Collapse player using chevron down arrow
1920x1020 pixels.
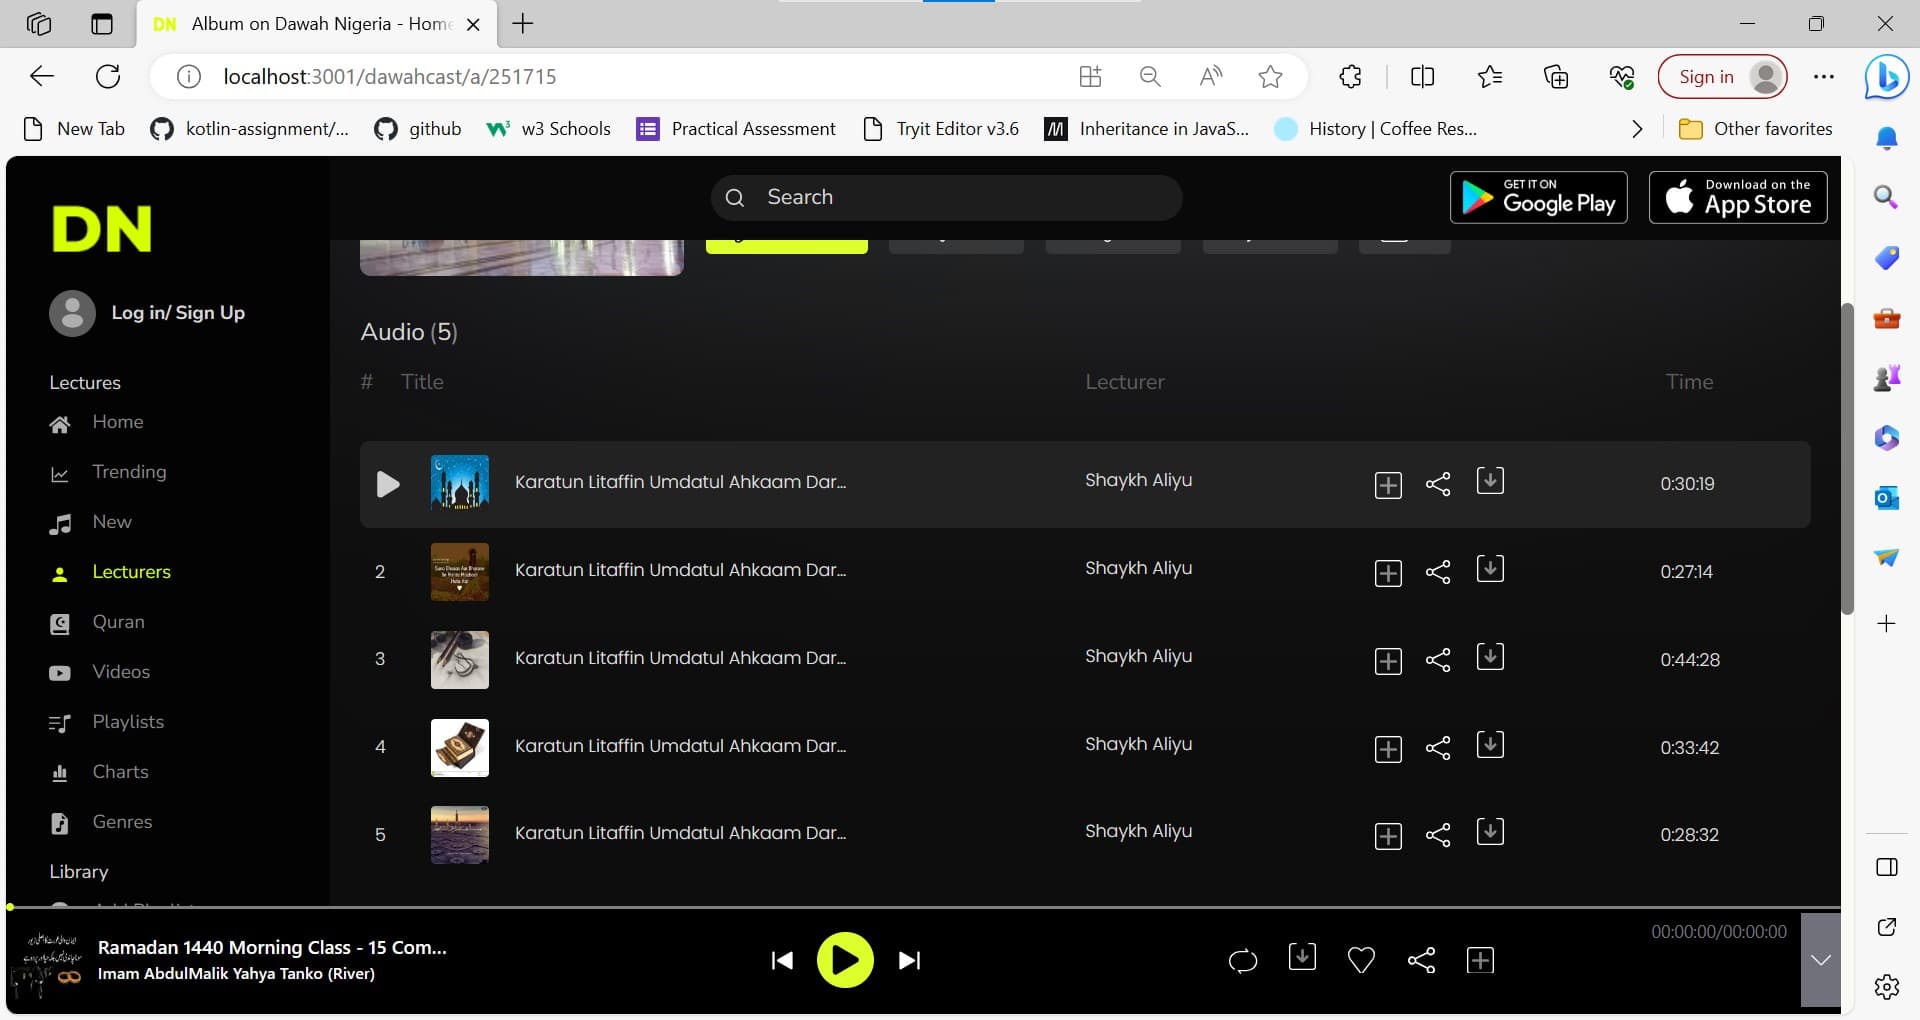1820,960
